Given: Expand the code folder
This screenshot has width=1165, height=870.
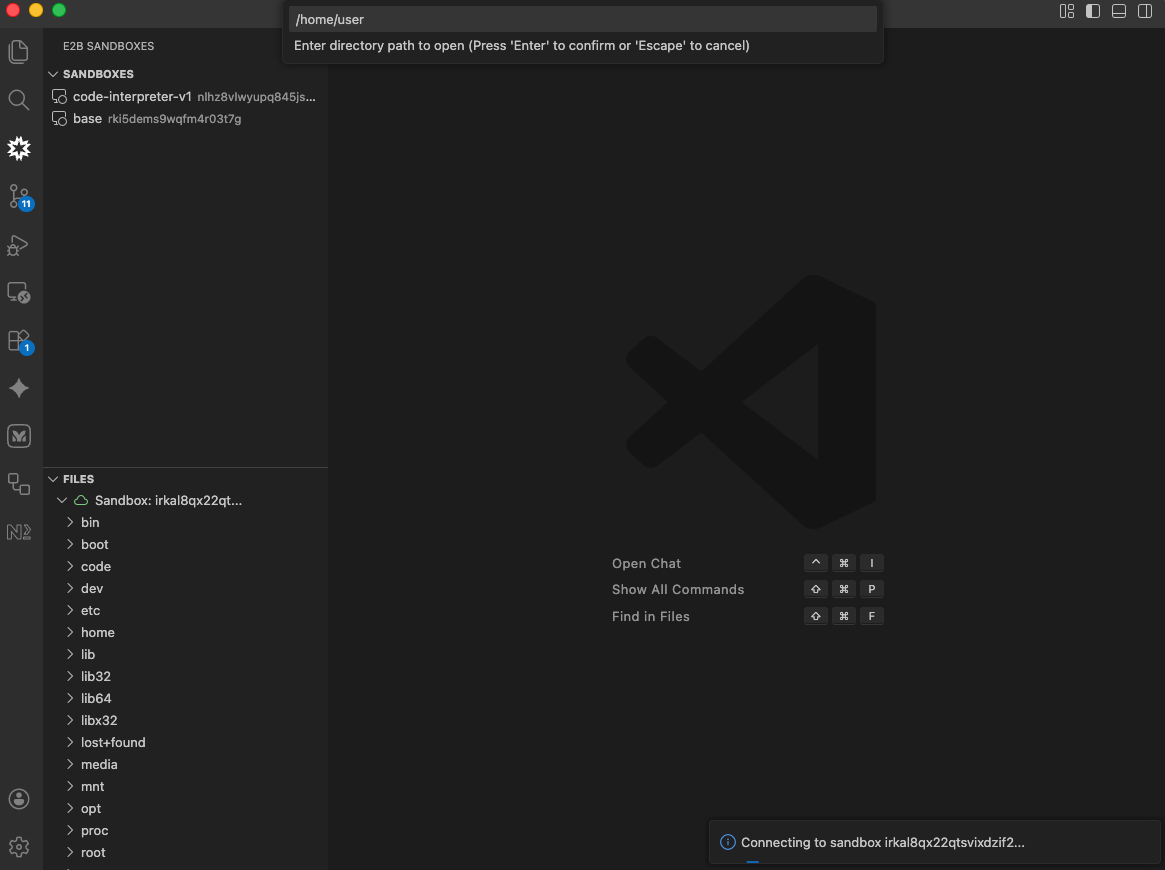Looking at the screenshot, I should (70, 566).
